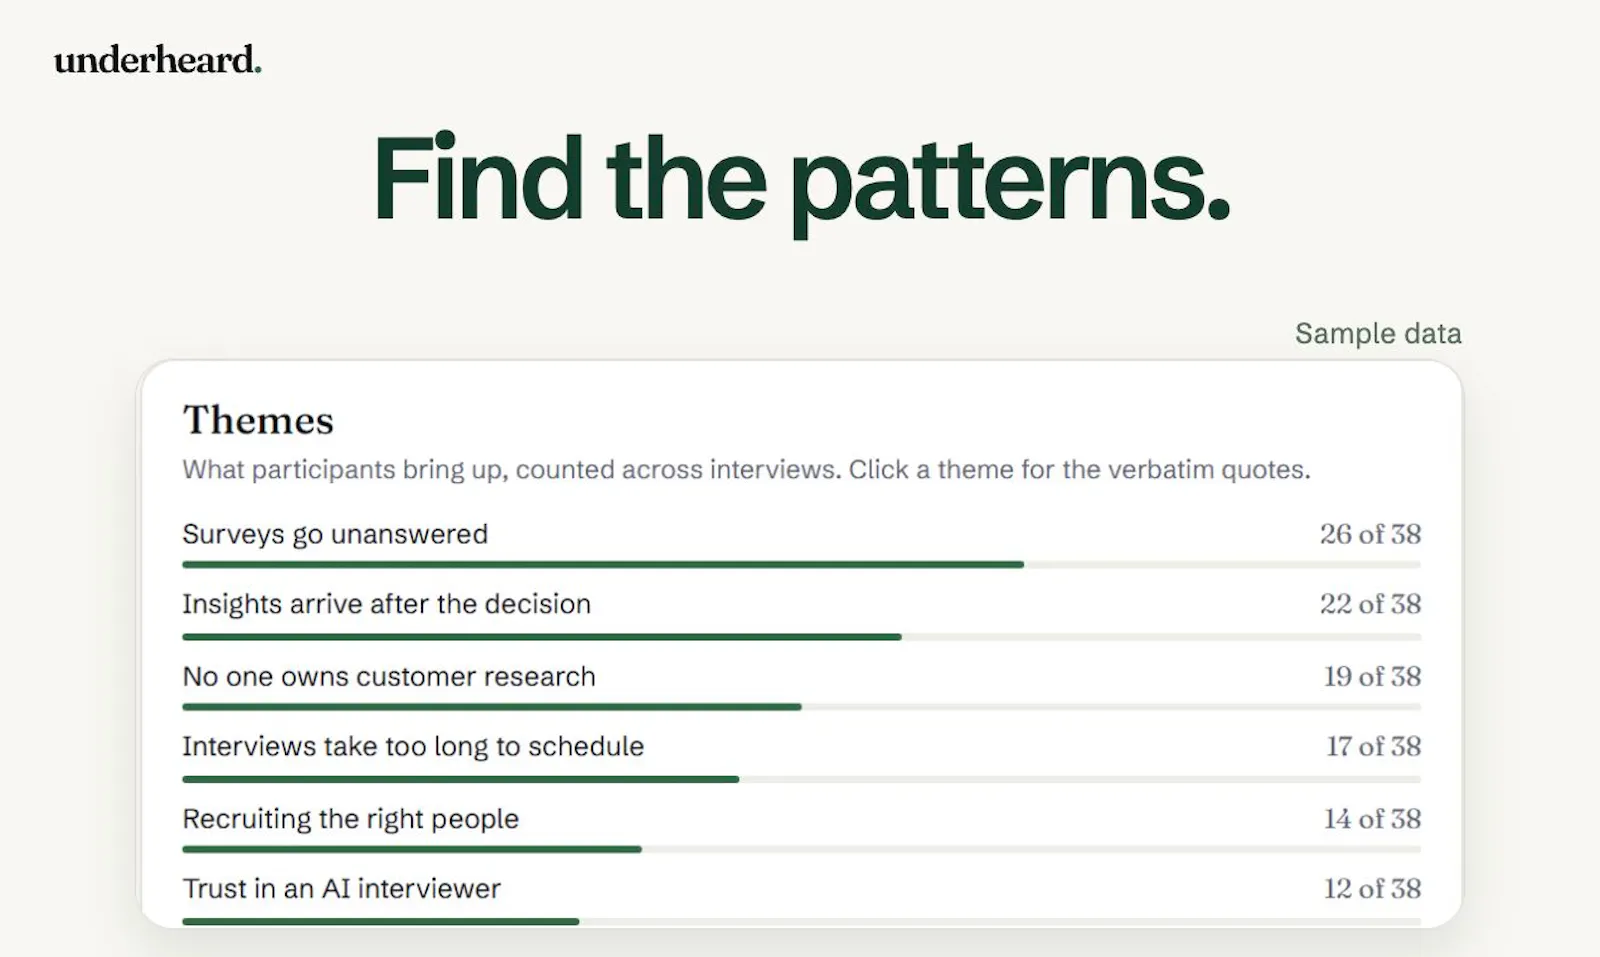This screenshot has height=957, width=1600.
Task: Click the 17 of 38 count
Action: (1373, 746)
